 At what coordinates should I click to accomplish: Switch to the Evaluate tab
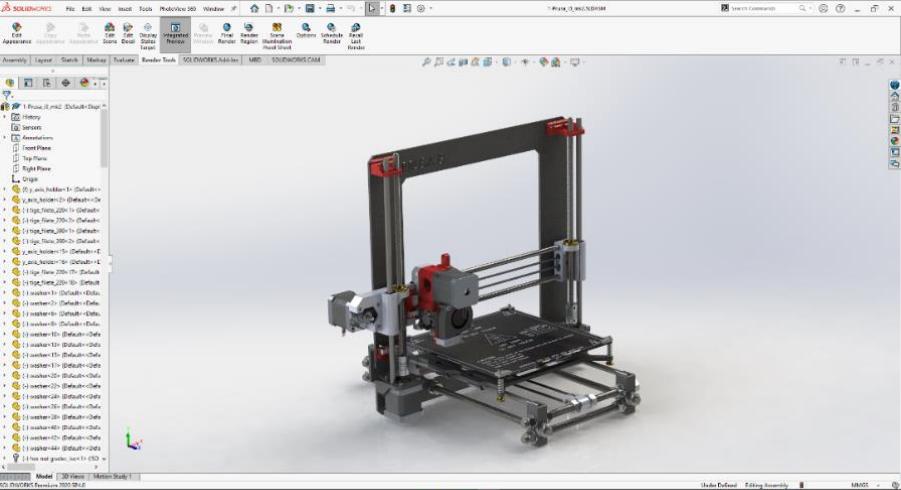click(124, 60)
